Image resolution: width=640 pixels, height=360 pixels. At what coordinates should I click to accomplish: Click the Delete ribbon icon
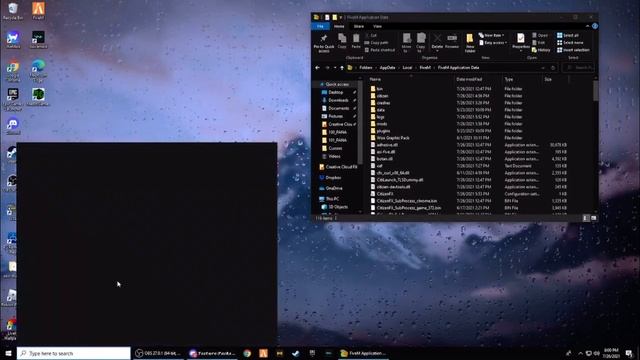(x=437, y=41)
